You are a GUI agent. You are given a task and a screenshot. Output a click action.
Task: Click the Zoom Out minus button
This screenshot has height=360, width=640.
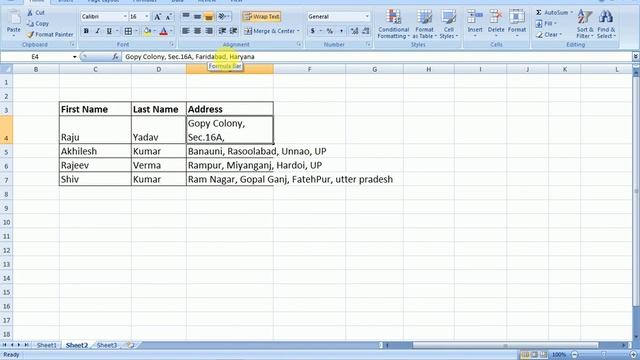[x=575, y=355]
